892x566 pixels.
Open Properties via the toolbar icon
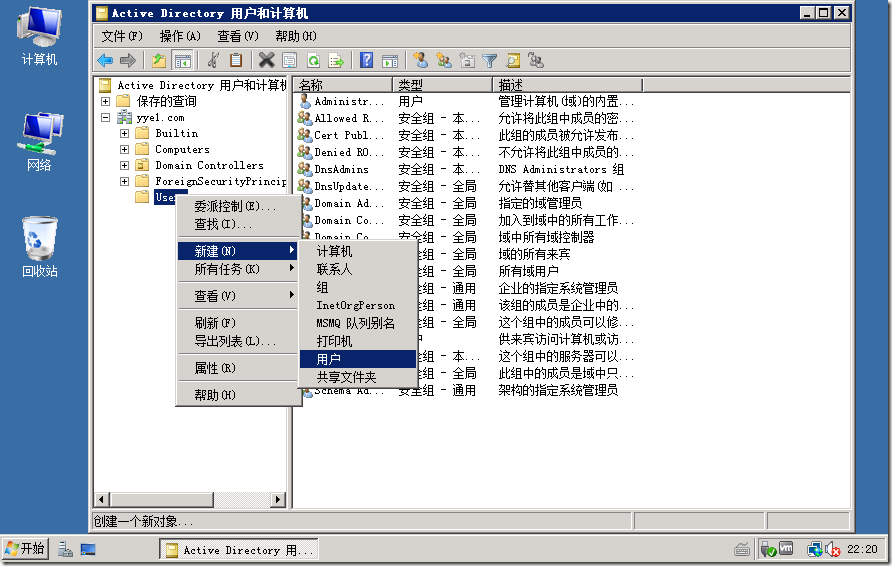290,60
